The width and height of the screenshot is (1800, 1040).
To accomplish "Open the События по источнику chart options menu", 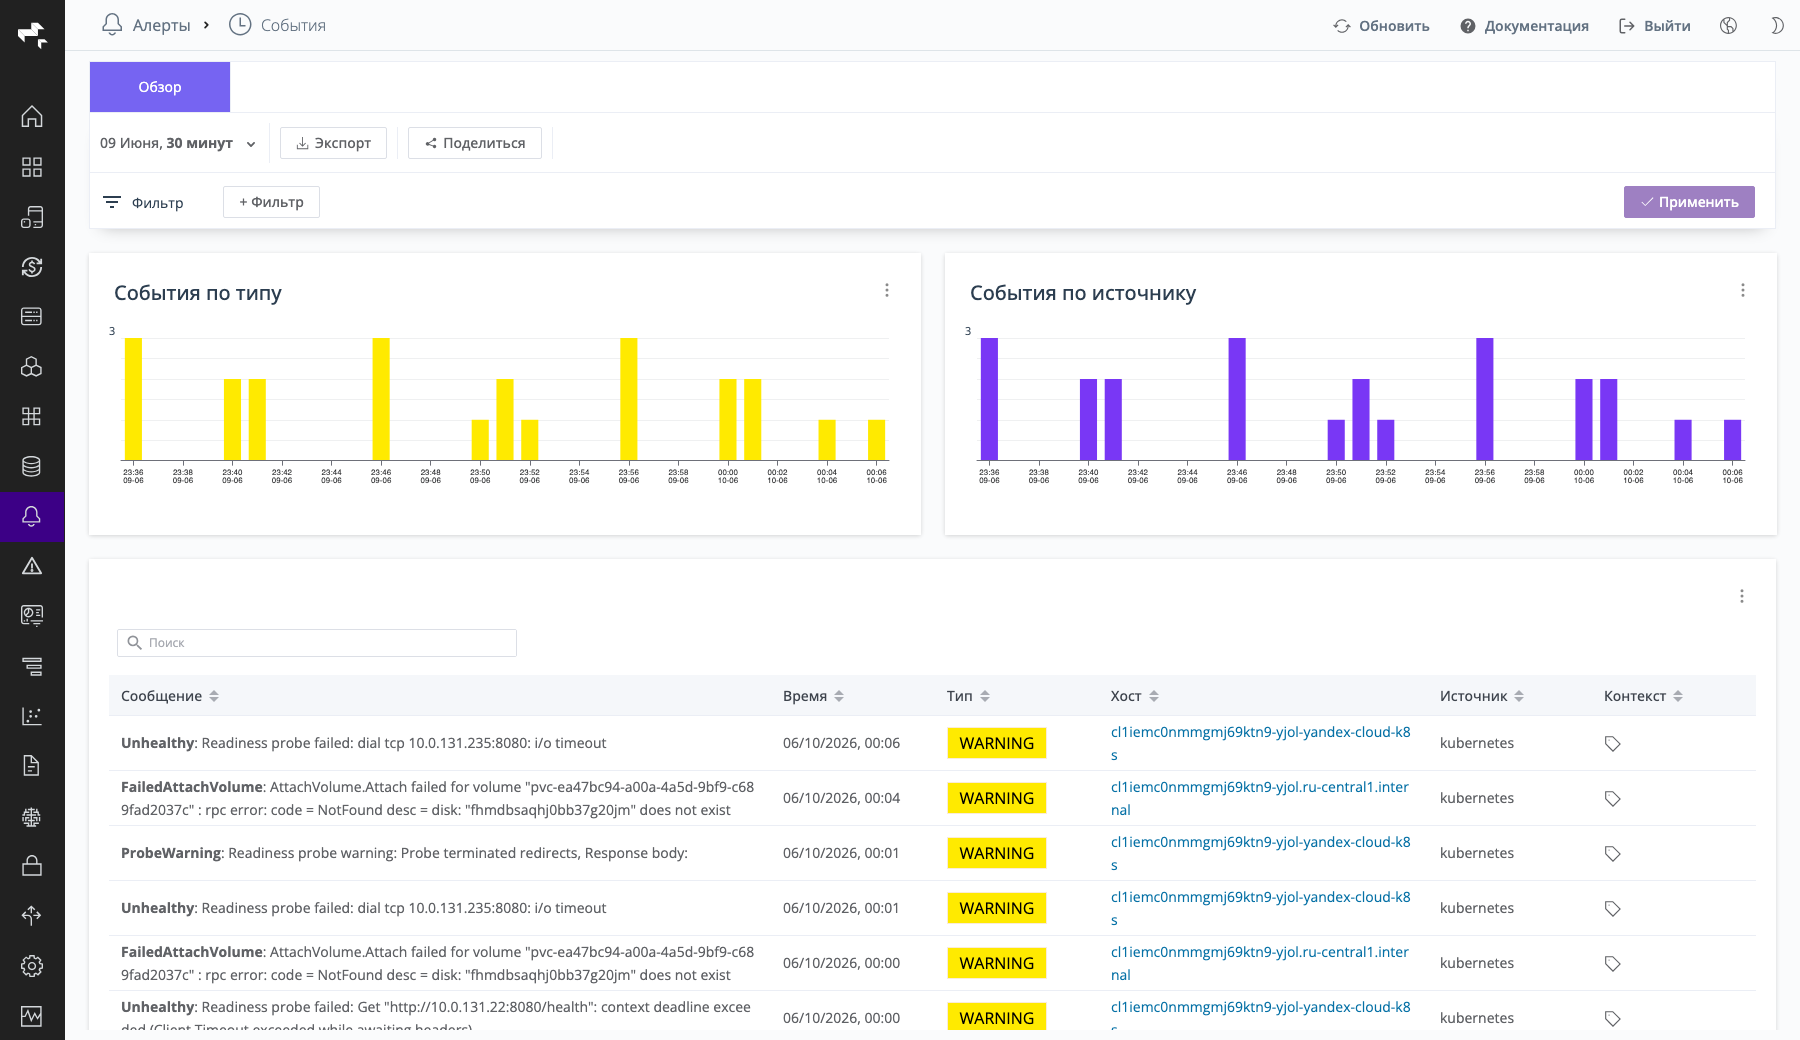I will tap(1743, 290).
